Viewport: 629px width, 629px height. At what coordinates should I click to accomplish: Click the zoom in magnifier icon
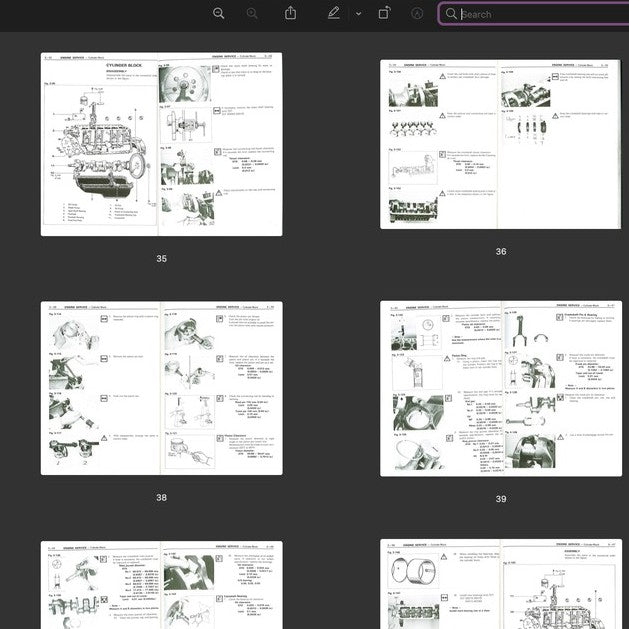pos(252,13)
